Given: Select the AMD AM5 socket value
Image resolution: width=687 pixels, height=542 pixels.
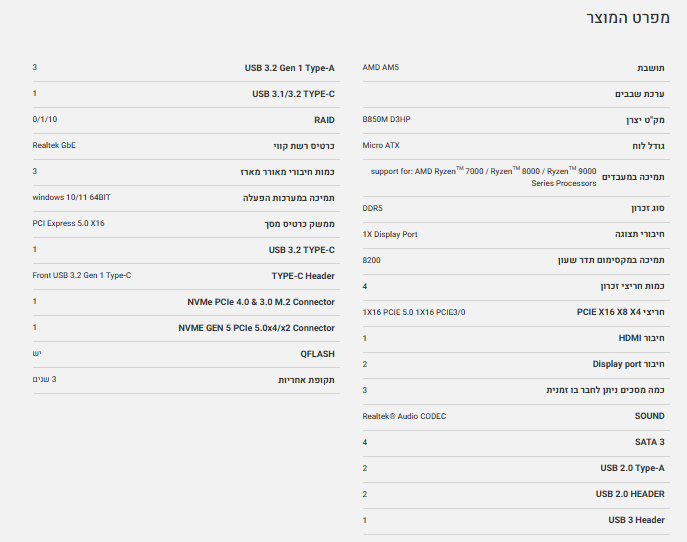Looking at the screenshot, I should 380,67.
